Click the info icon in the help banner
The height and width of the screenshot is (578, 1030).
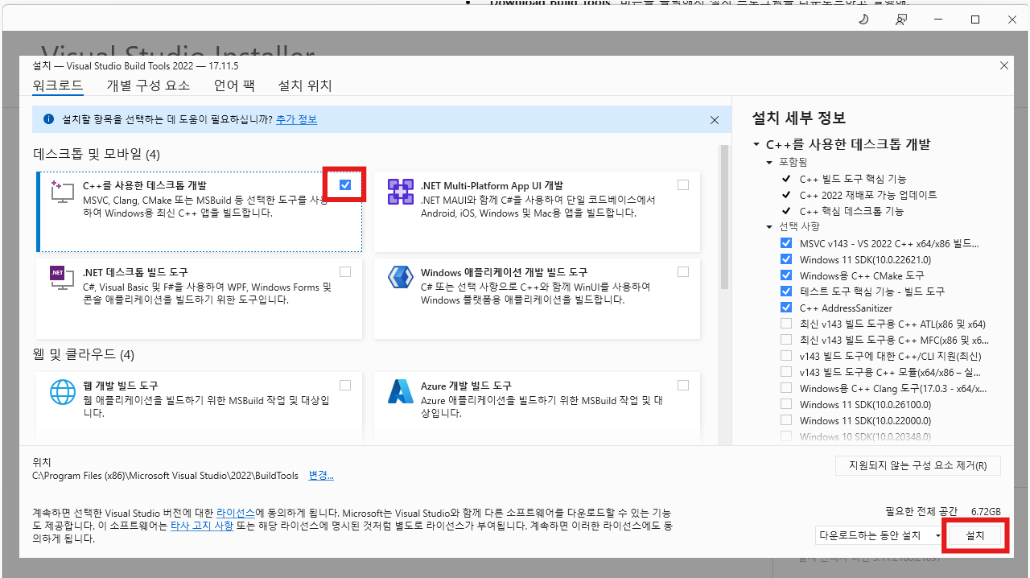tap(49, 119)
